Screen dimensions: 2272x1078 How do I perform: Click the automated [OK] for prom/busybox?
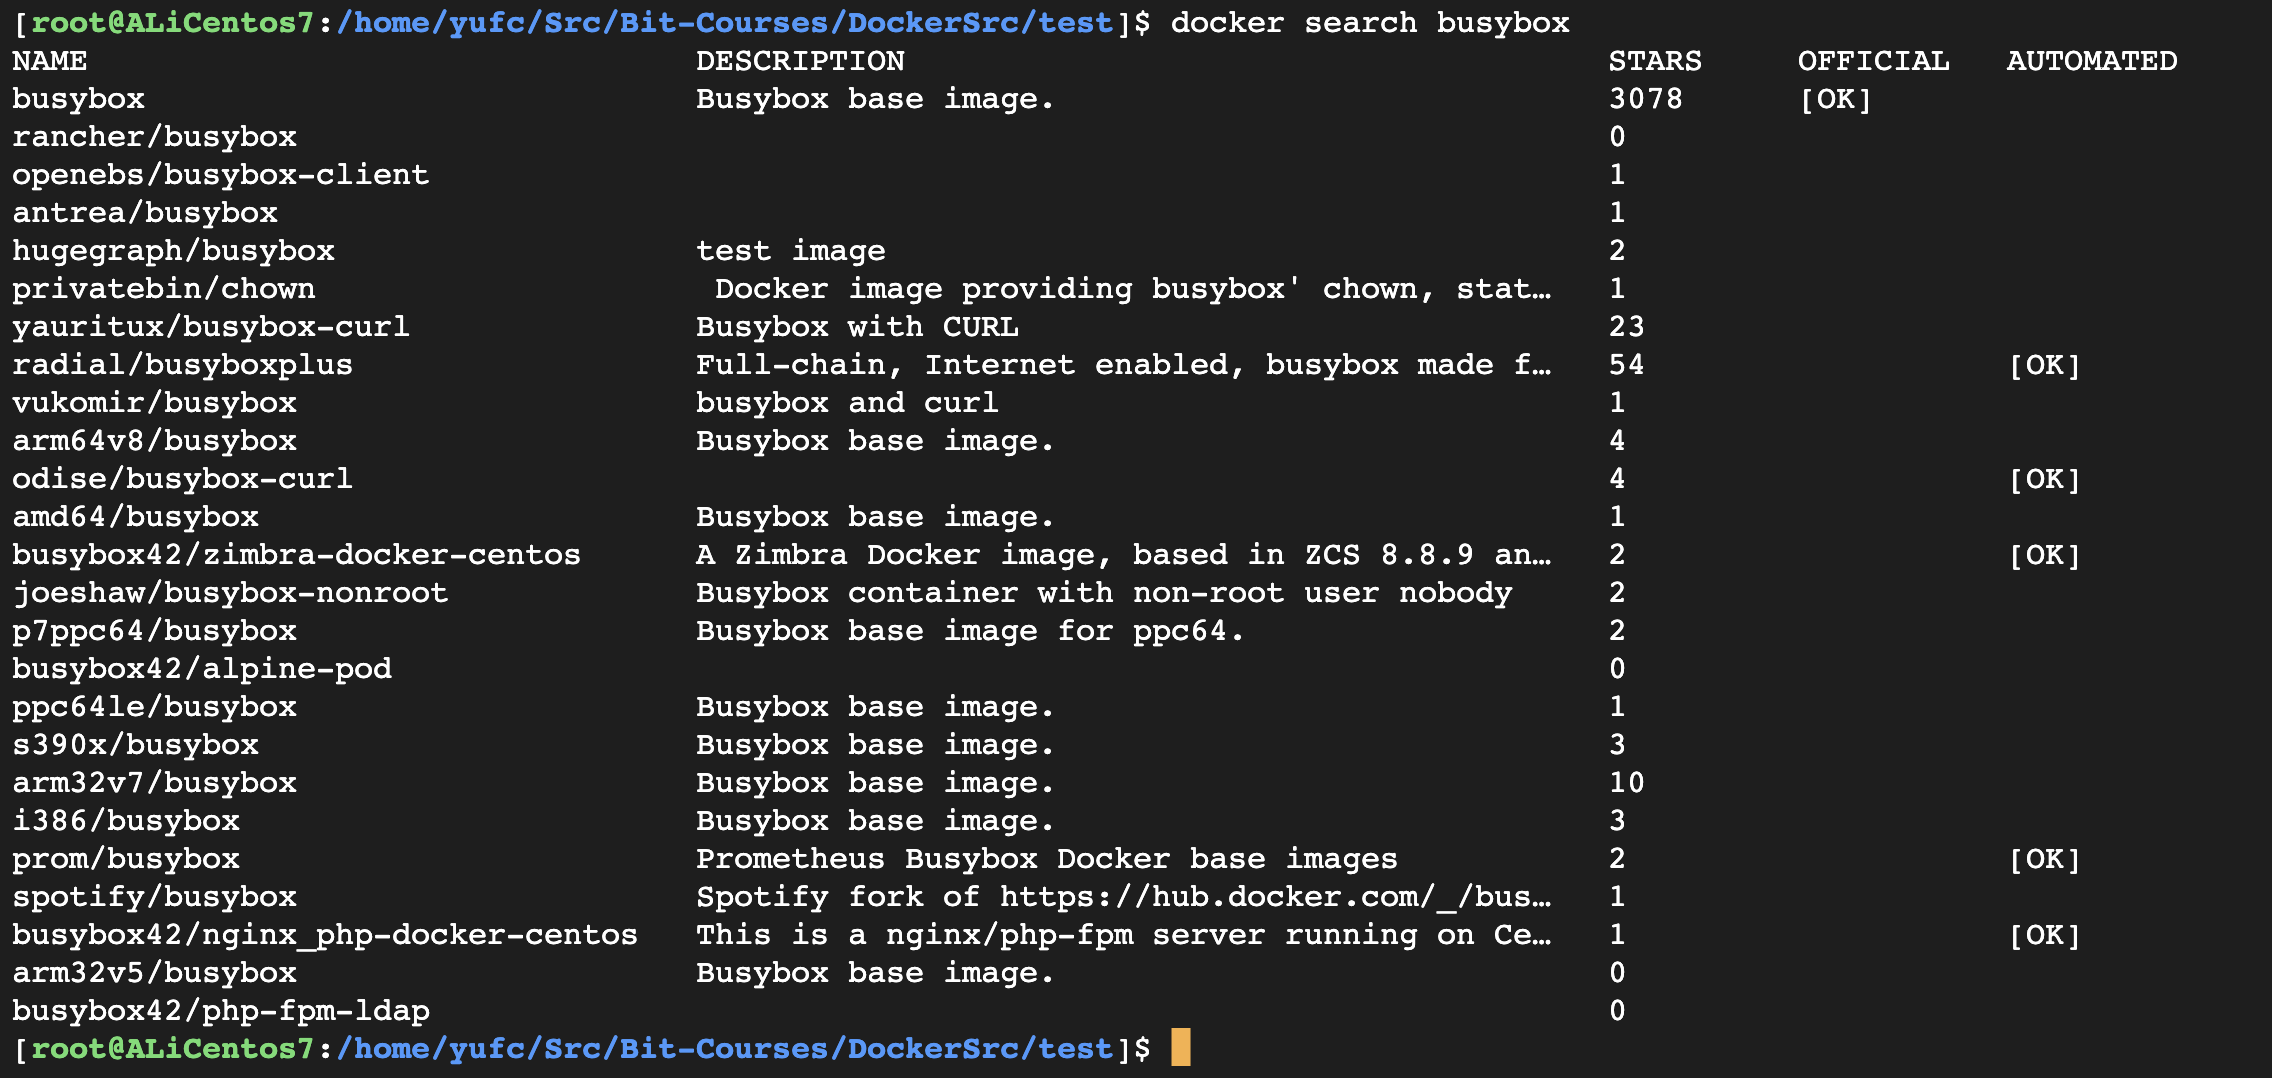2044,859
